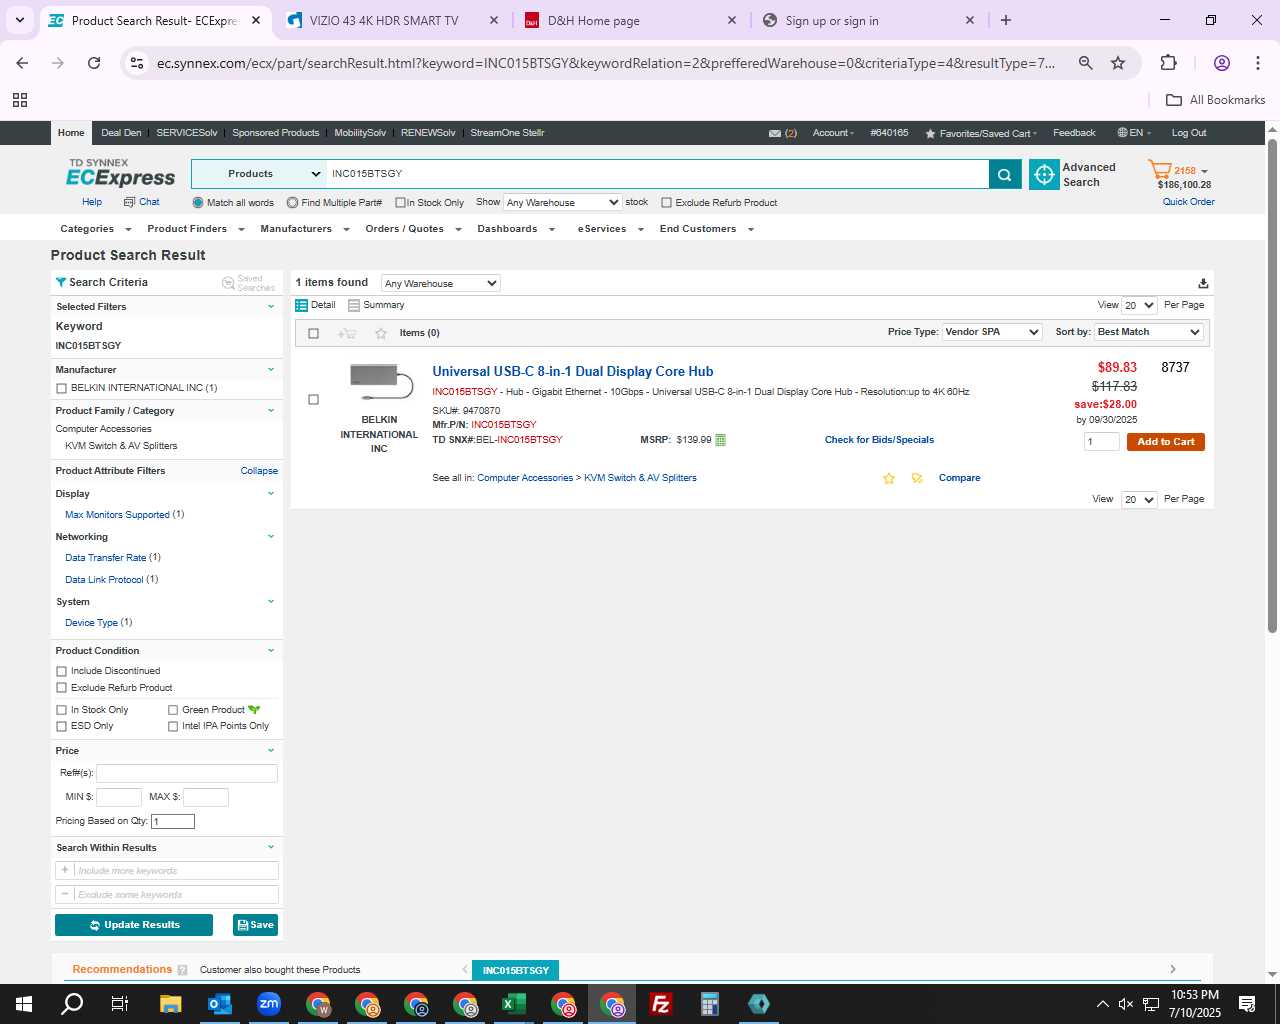Open FileZilla from the taskbar
The width and height of the screenshot is (1280, 1024).
[x=661, y=1004]
